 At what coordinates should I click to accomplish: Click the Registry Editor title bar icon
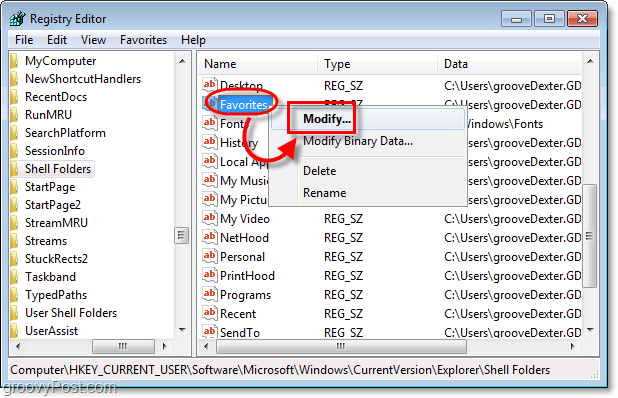(18, 19)
